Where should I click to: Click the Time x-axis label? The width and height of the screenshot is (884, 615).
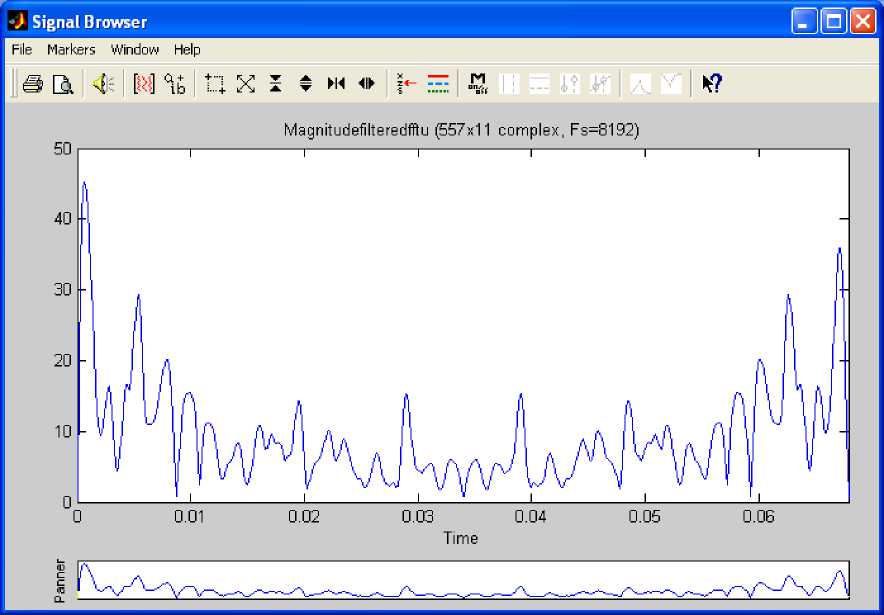461,538
